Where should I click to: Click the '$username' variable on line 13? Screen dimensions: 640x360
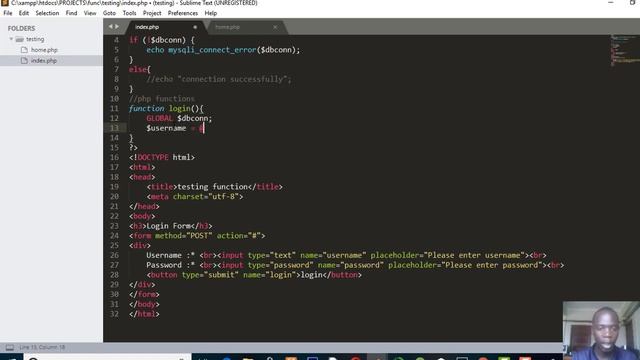(166, 128)
